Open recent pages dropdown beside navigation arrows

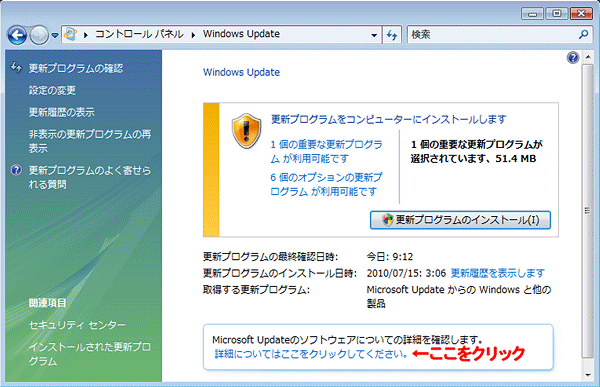[55, 35]
